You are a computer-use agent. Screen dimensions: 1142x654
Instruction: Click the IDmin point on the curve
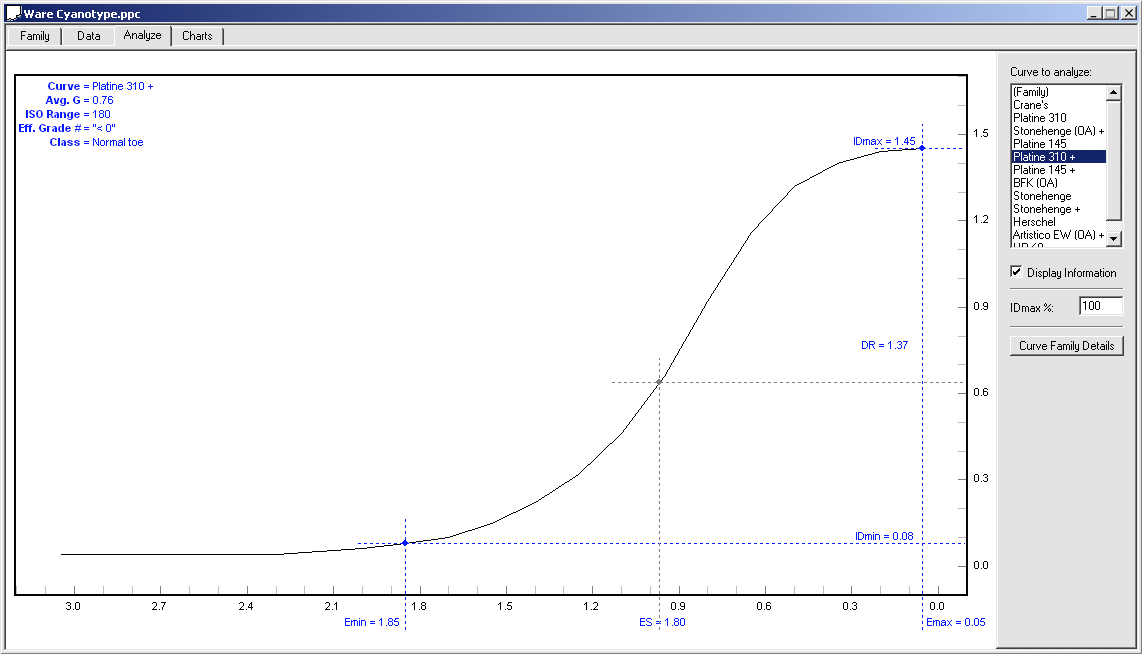click(x=405, y=543)
